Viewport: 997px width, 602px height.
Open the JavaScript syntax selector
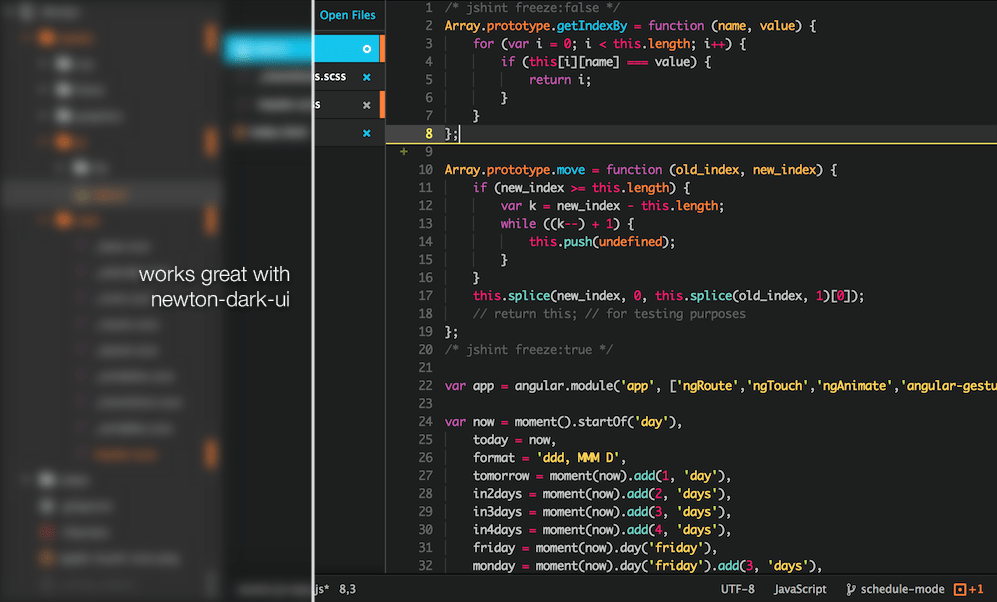[x=799, y=589]
